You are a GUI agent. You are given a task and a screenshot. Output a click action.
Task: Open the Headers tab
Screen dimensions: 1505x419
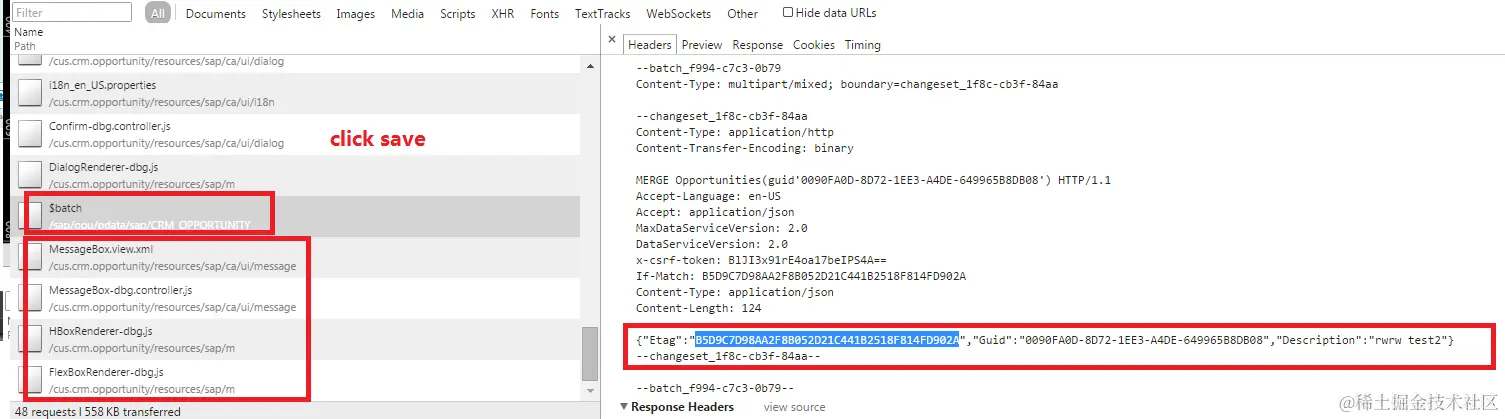pyautogui.click(x=649, y=45)
